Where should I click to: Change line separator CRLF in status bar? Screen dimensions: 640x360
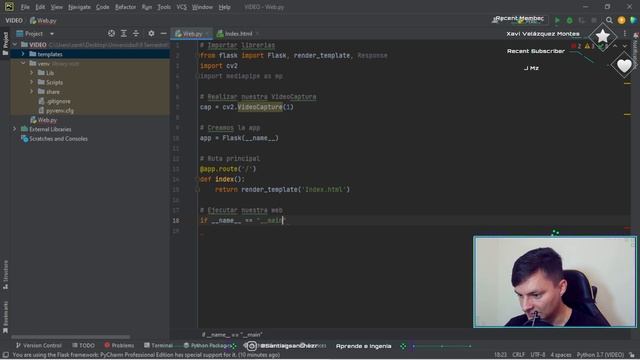pos(518,355)
